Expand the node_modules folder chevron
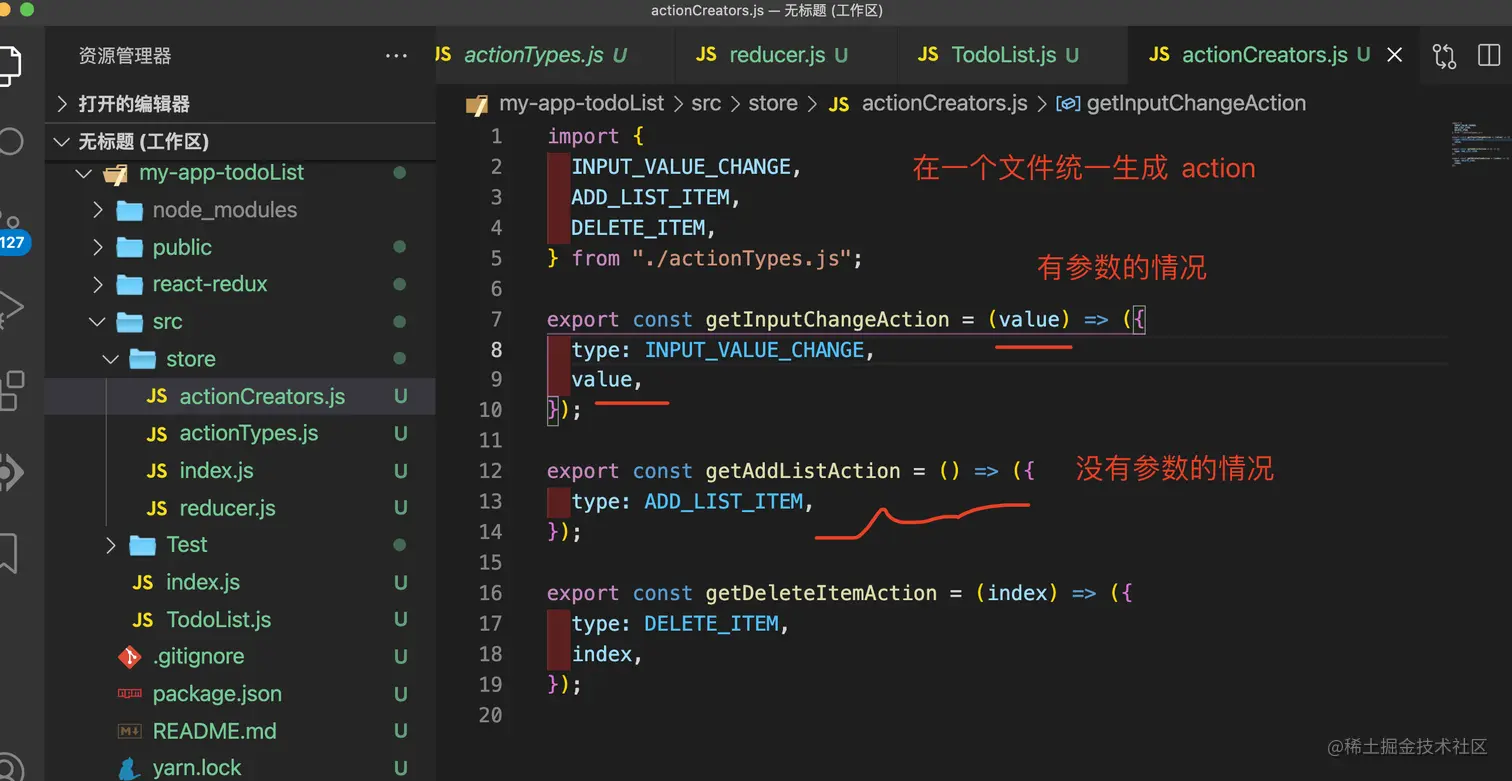 click(98, 210)
